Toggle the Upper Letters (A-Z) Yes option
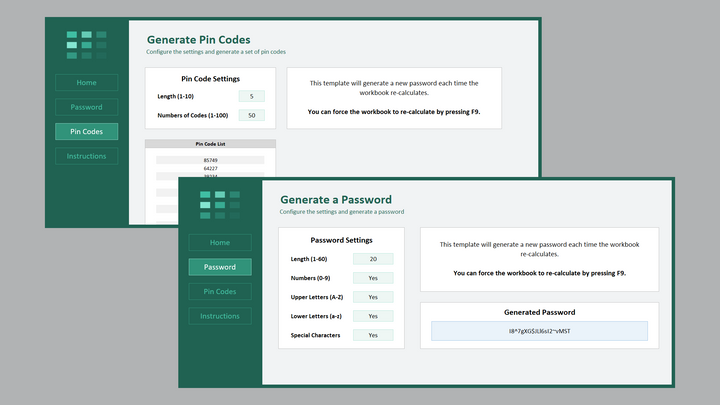 coord(373,297)
